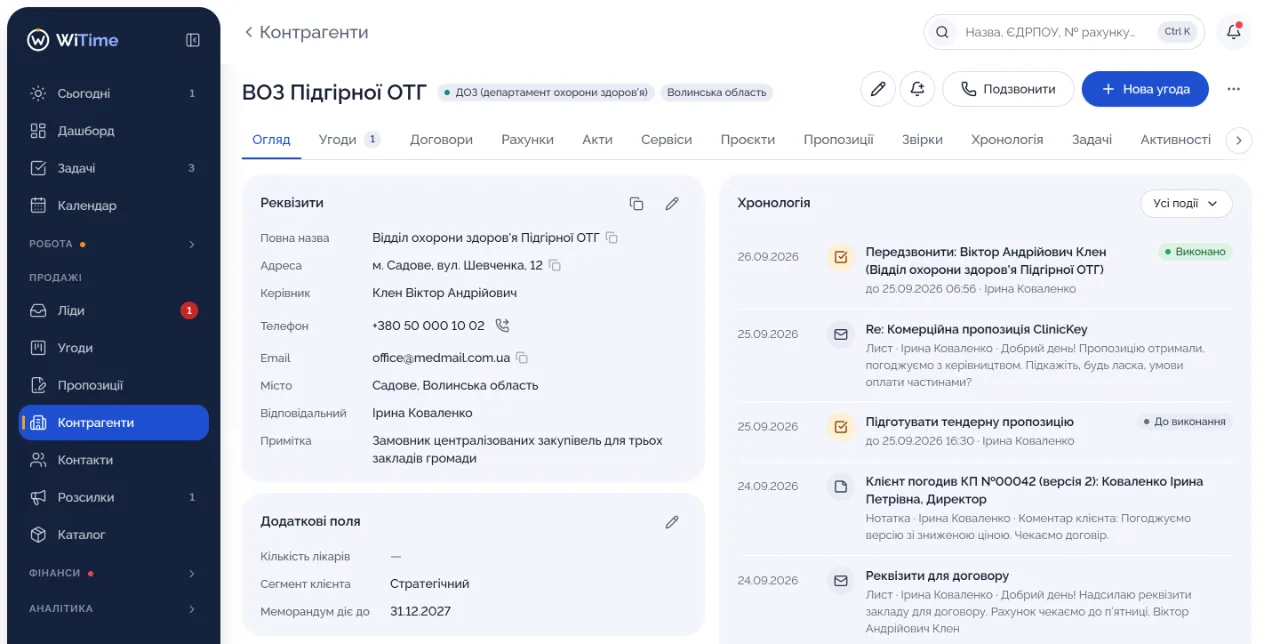Switch to the Договори tab
Viewport: 1280px width, 644px height.
click(441, 140)
